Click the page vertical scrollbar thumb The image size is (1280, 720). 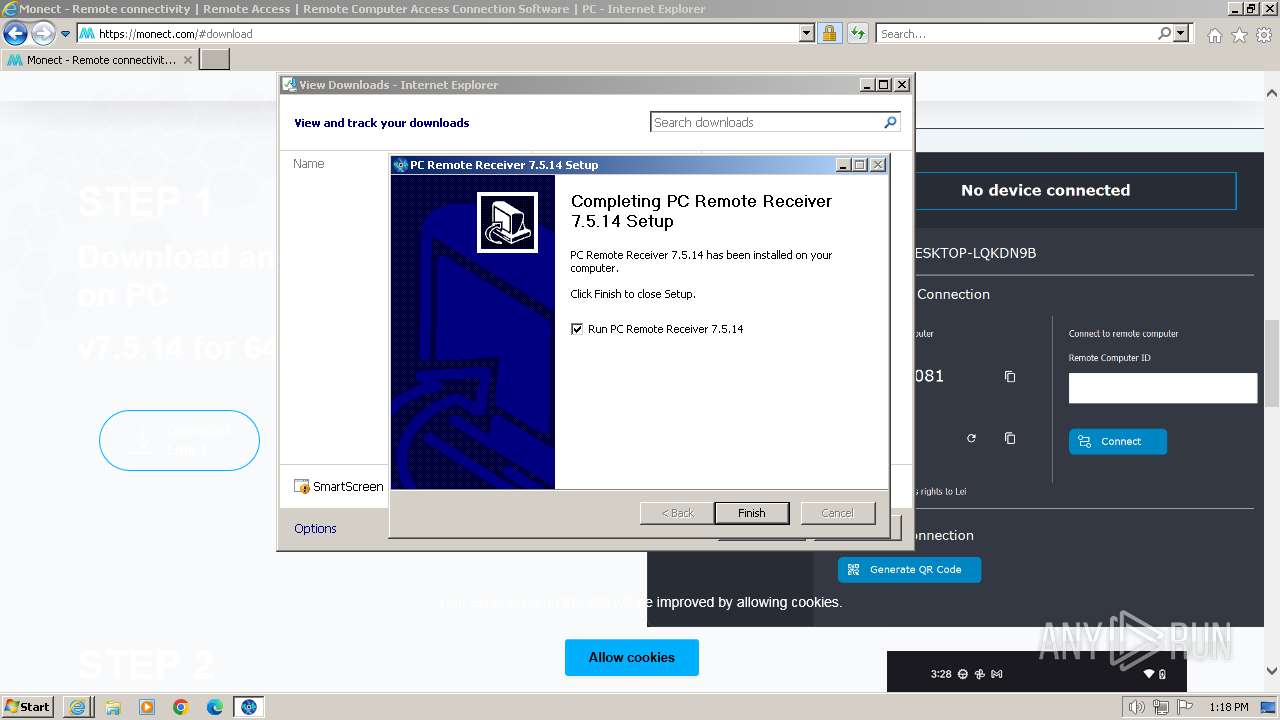click(x=1272, y=362)
